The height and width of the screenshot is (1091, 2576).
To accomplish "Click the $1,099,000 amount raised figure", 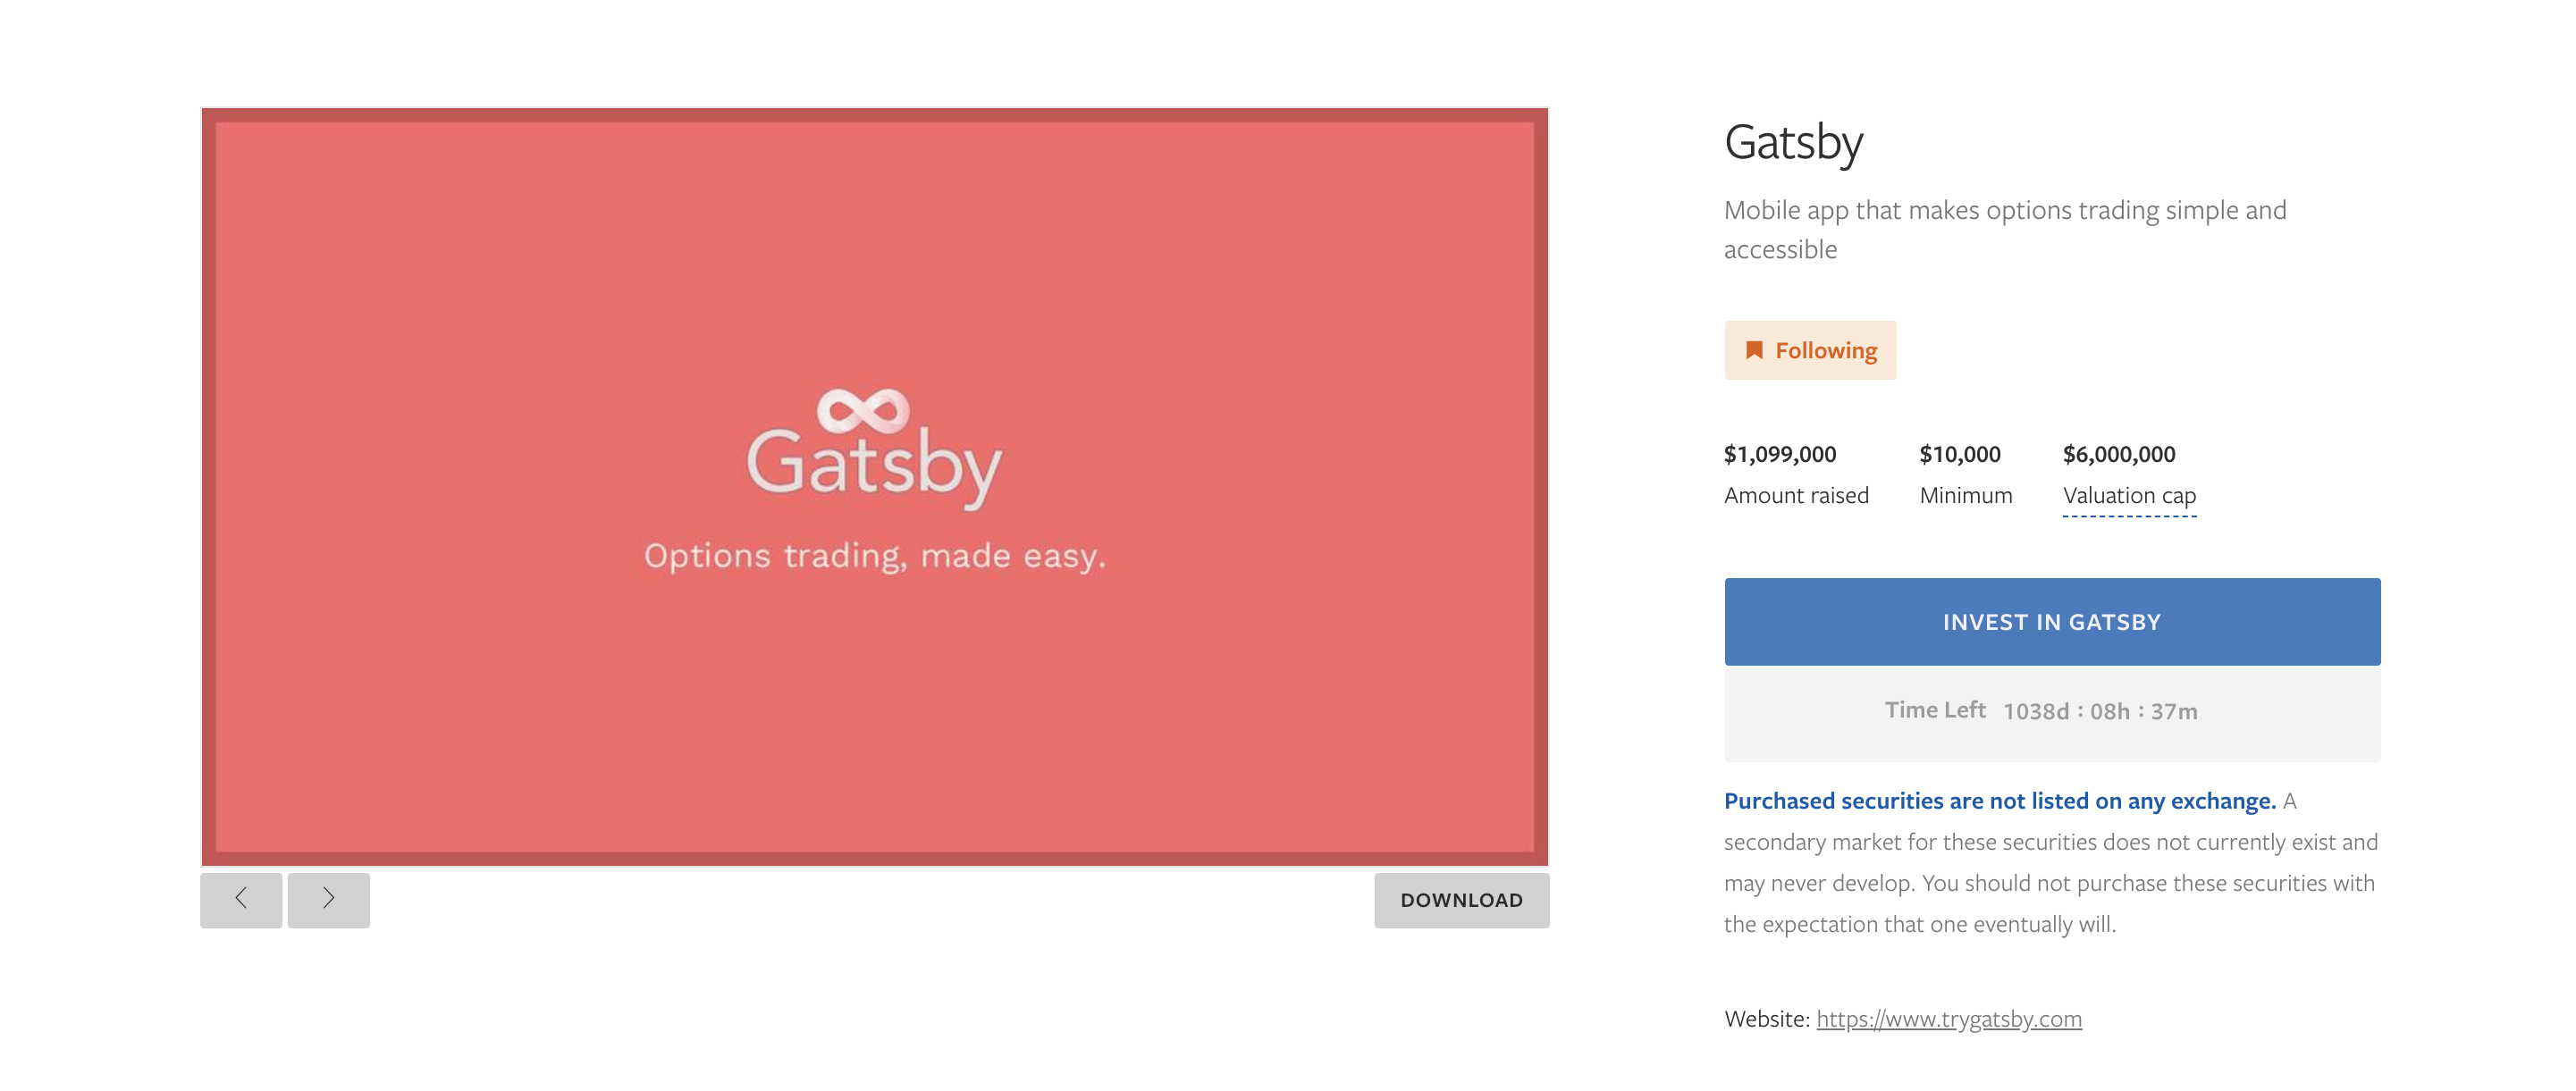I will tap(1779, 454).
